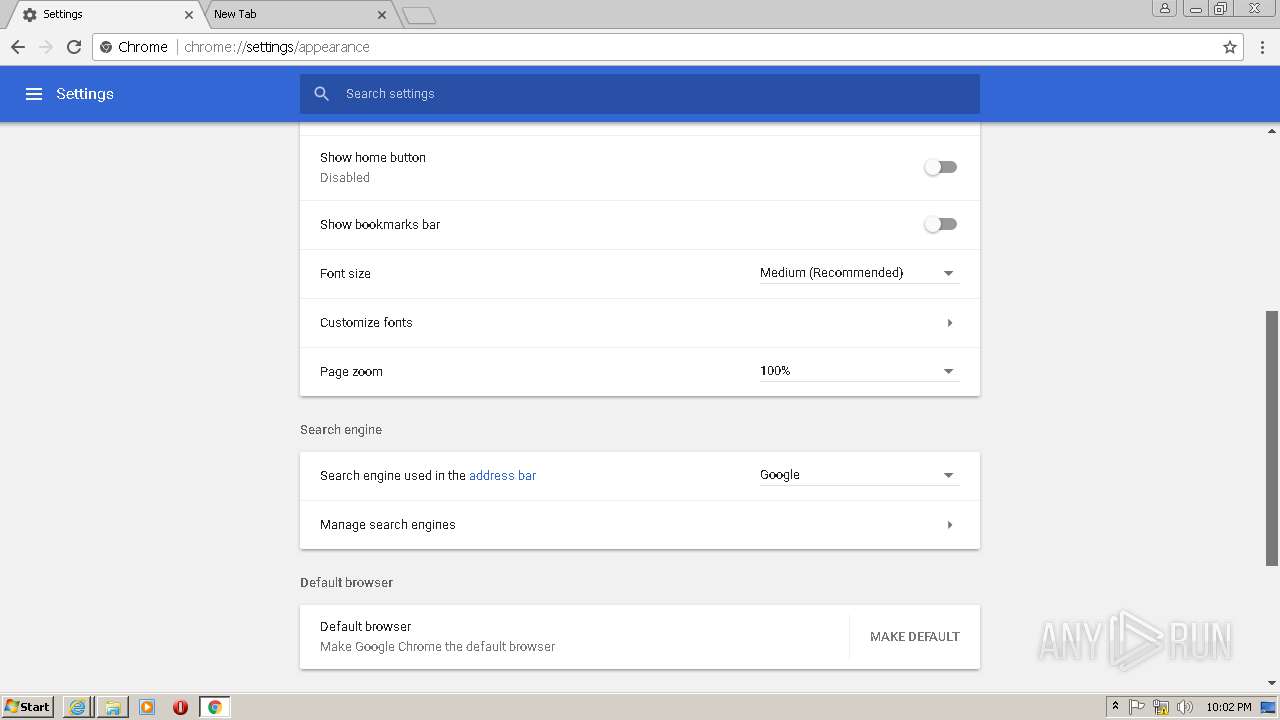
Task: Click the Settings title in header
Action: (x=85, y=94)
